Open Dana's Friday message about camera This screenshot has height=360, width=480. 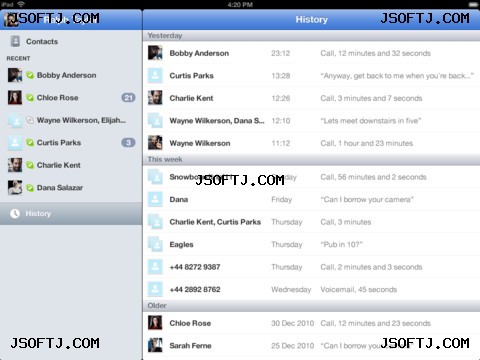(311, 199)
